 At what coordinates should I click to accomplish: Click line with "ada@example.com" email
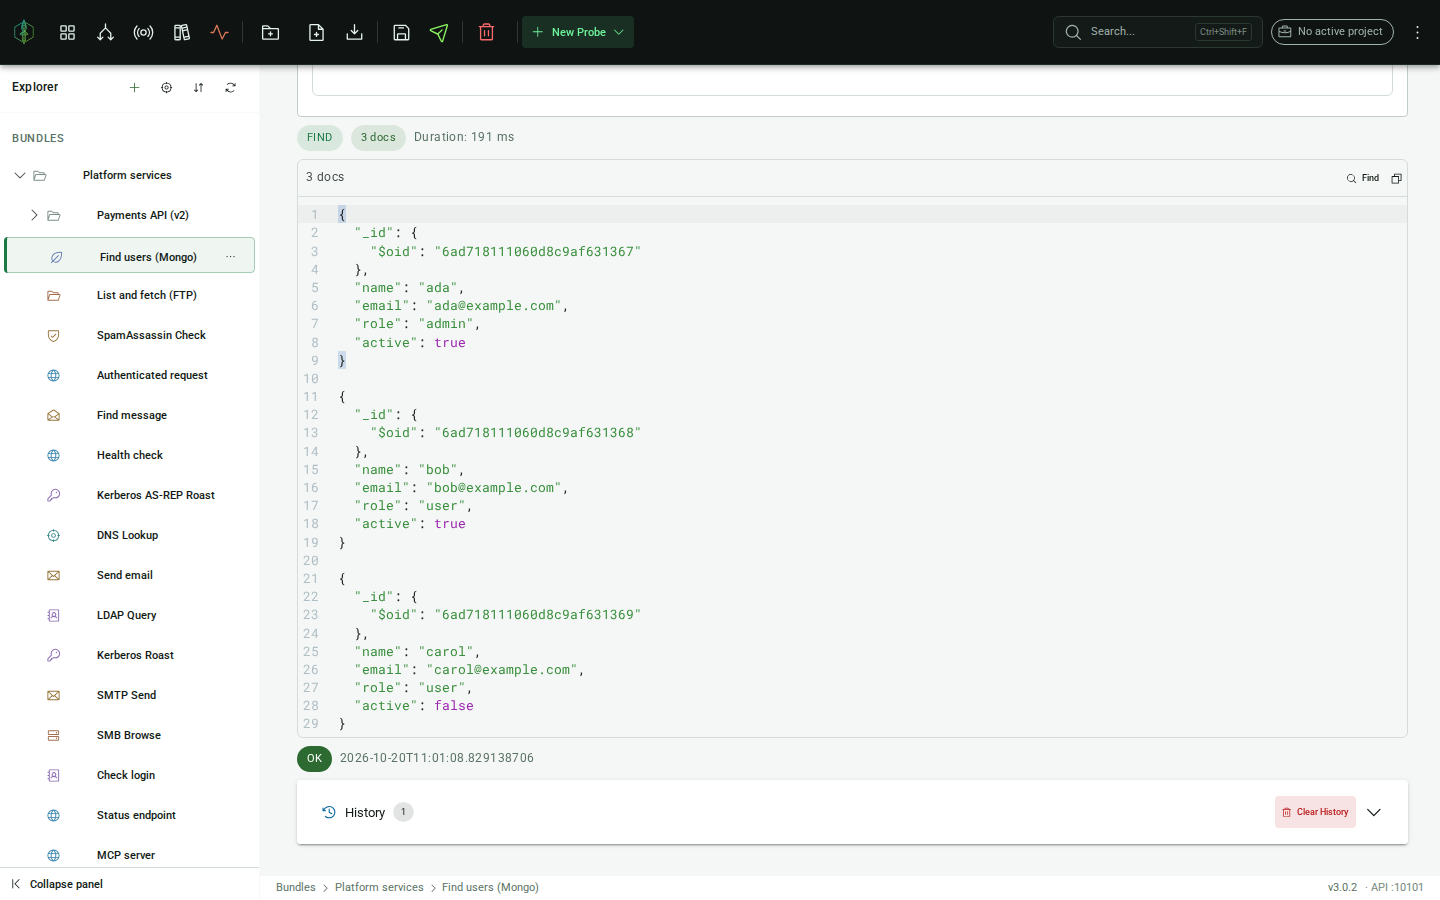pos(461,306)
